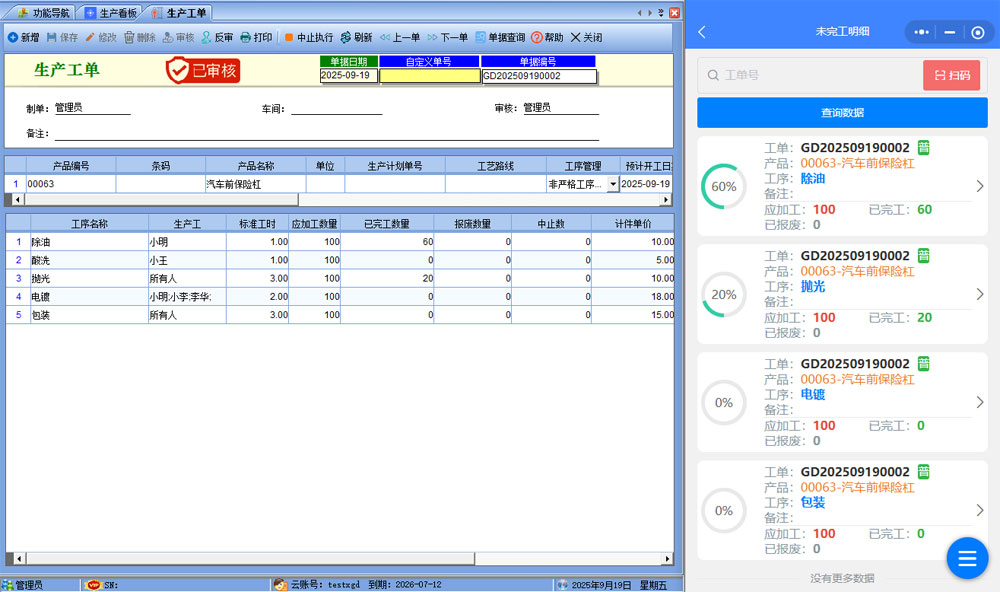Open 帮助 (Help) from the toolbar
The width and height of the screenshot is (1000, 592).
(547, 37)
